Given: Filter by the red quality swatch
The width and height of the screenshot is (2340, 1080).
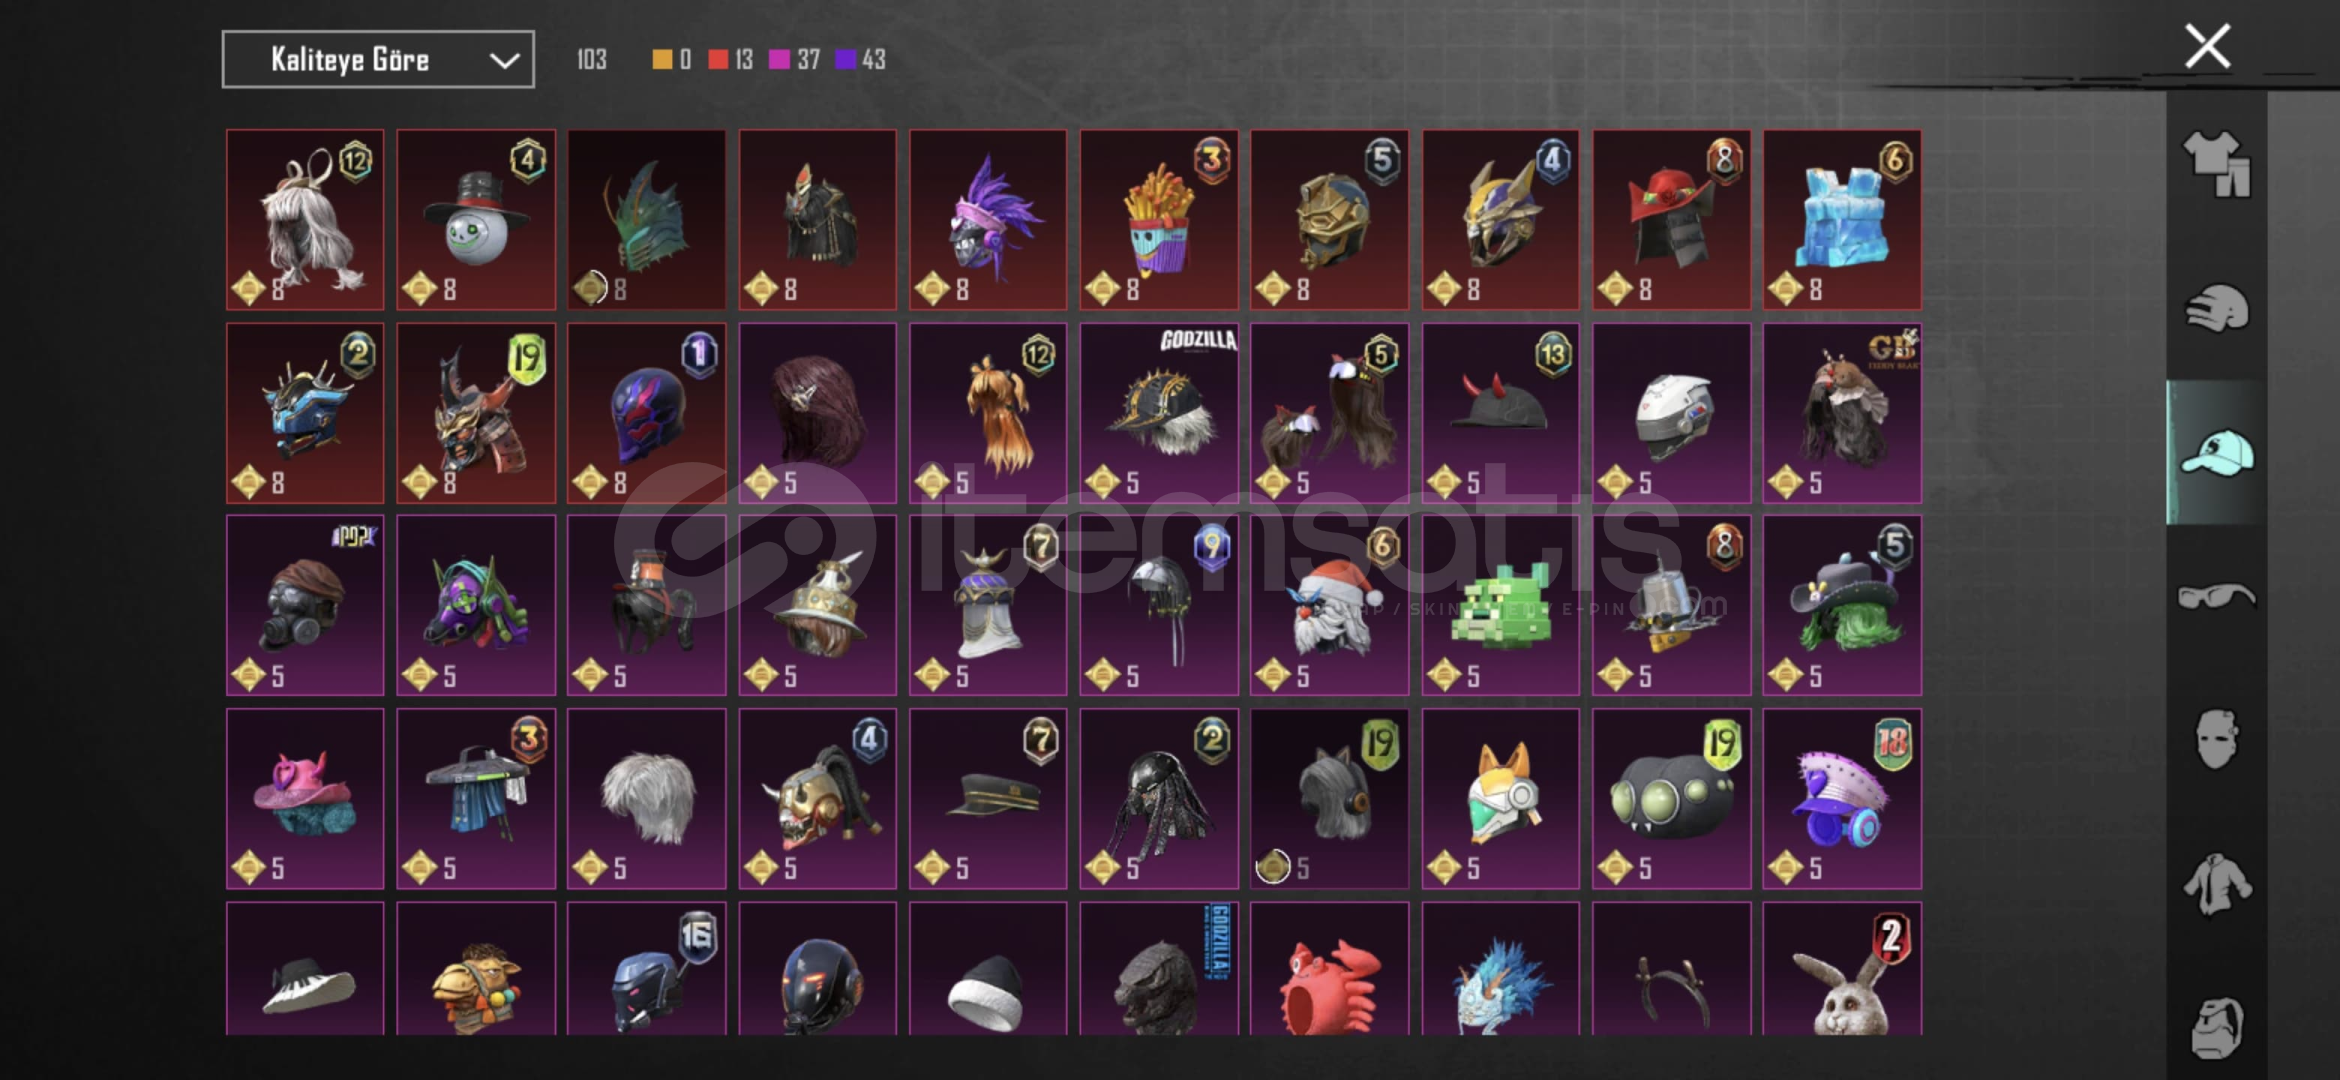Looking at the screenshot, I should (717, 60).
